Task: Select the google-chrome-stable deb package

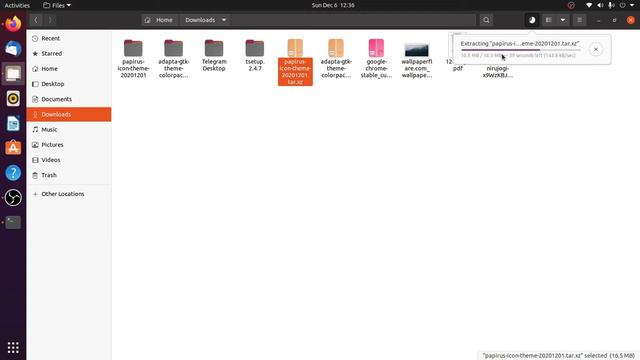Action: click(x=376, y=59)
